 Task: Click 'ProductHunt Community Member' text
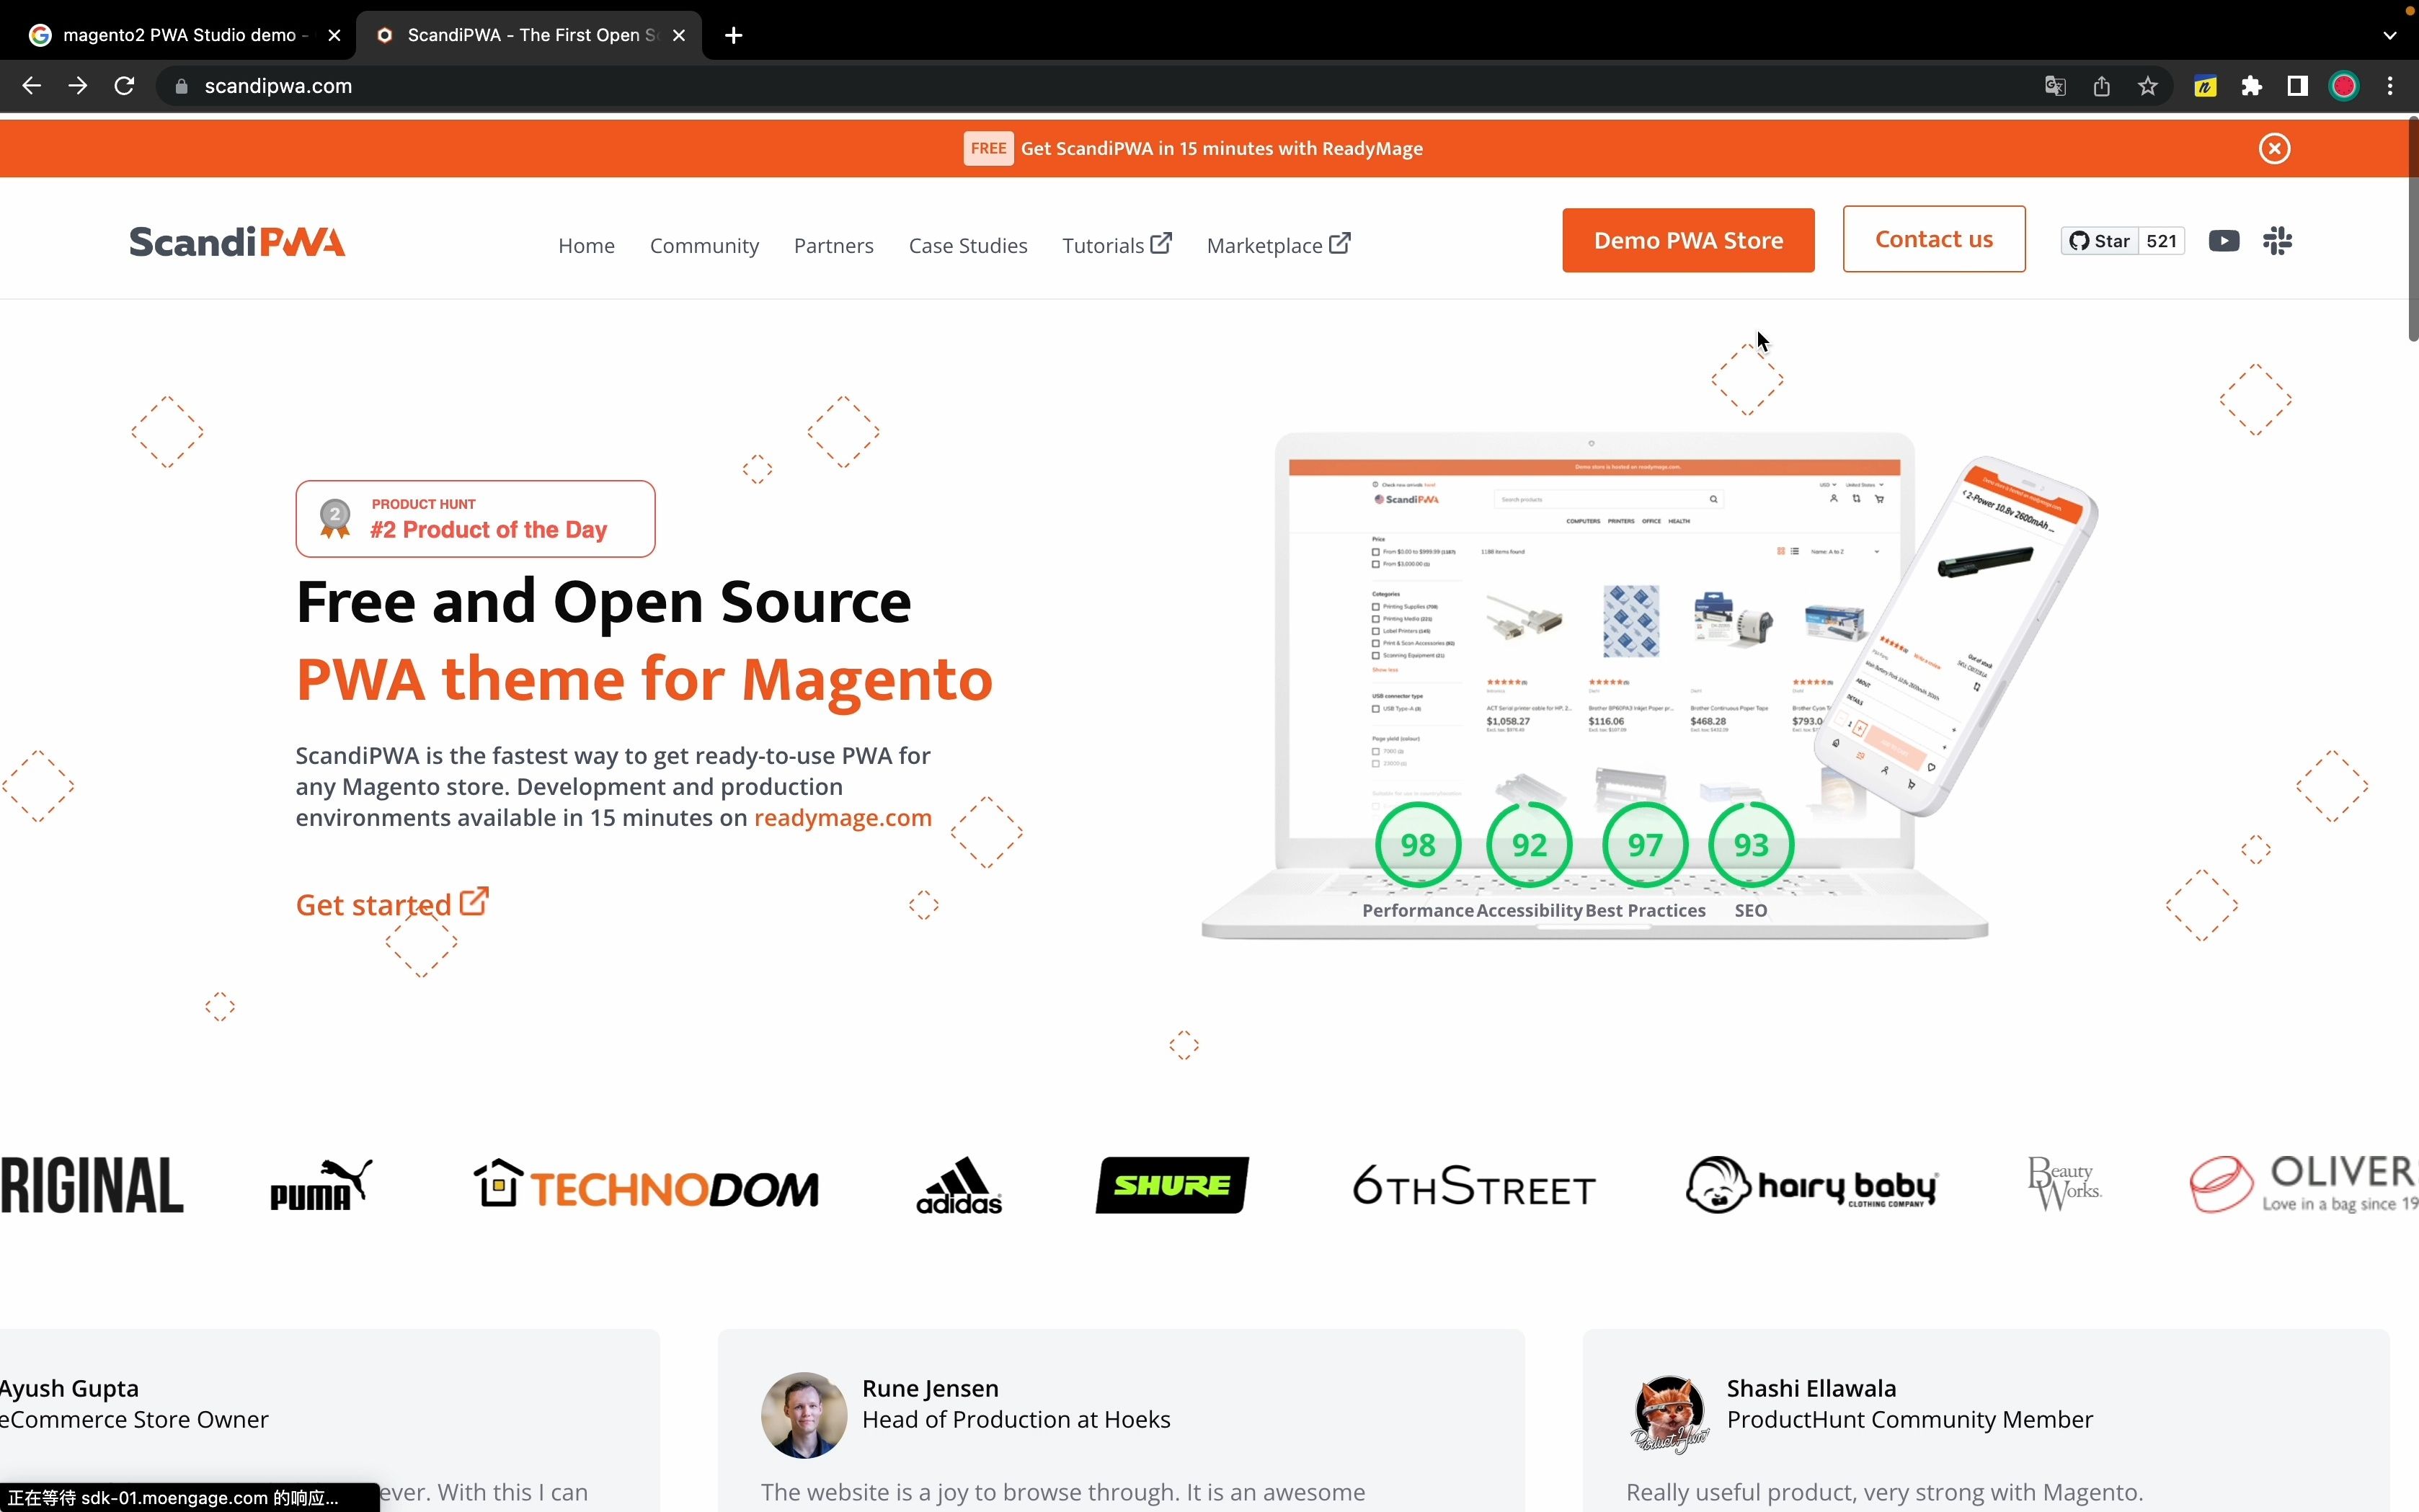coord(1909,1419)
